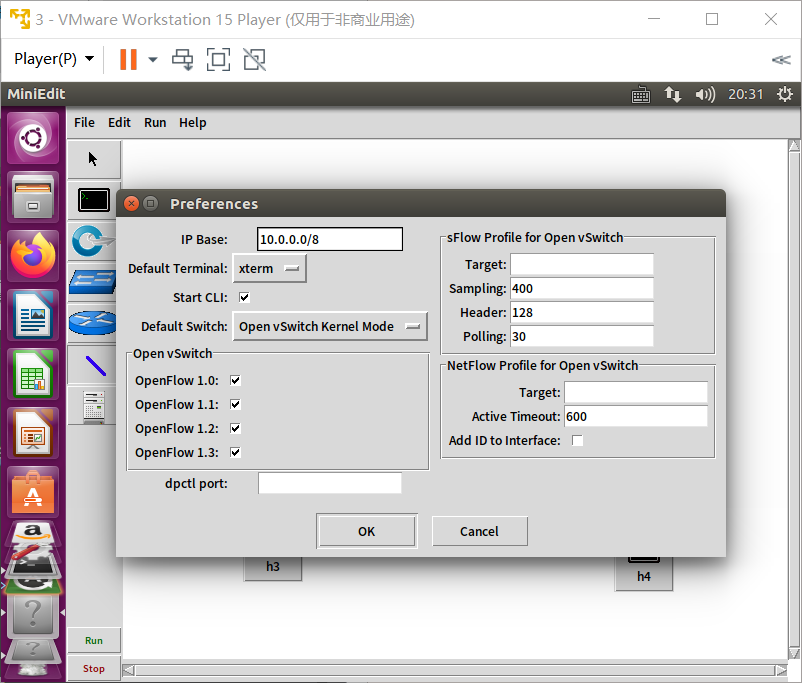
Task: Open the Run menu in MiniEdit
Action: 155,123
